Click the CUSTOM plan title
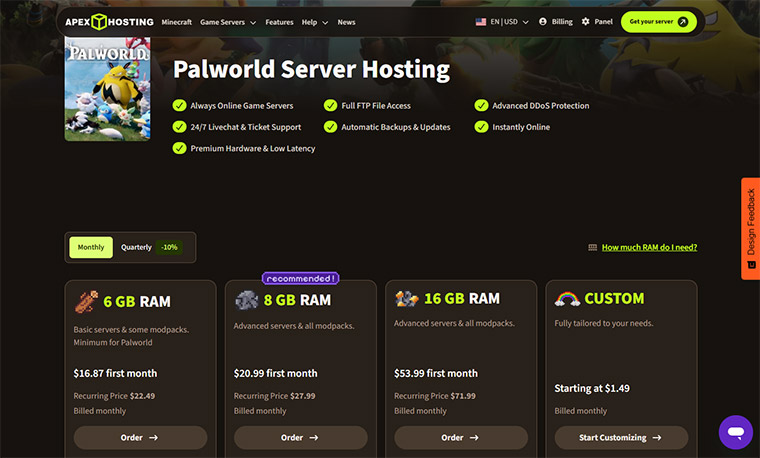760x458 pixels. pyautogui.click(x=615, y=299)
